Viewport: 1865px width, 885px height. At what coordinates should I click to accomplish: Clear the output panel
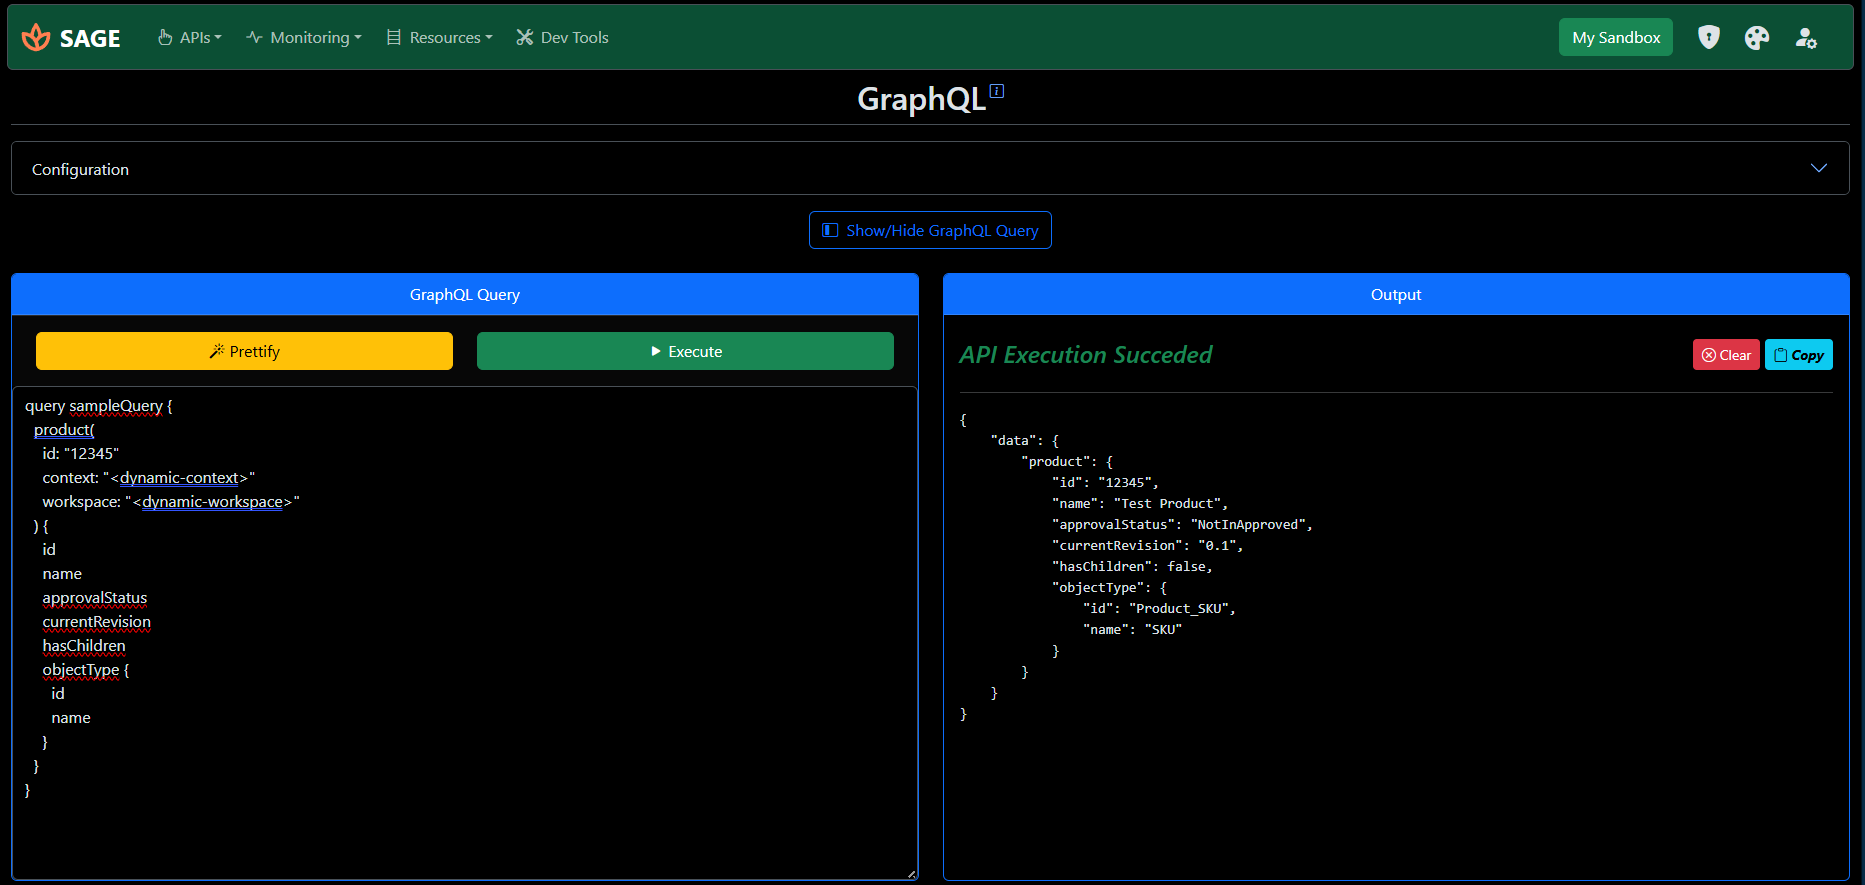pos(1726,355)
